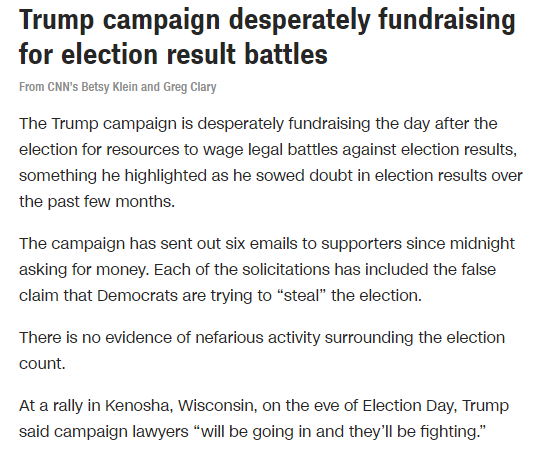Click the quote 'will be going in and they'll be fighting'
The width and height of the screenshot is (548, 458).
coord(339,431)
